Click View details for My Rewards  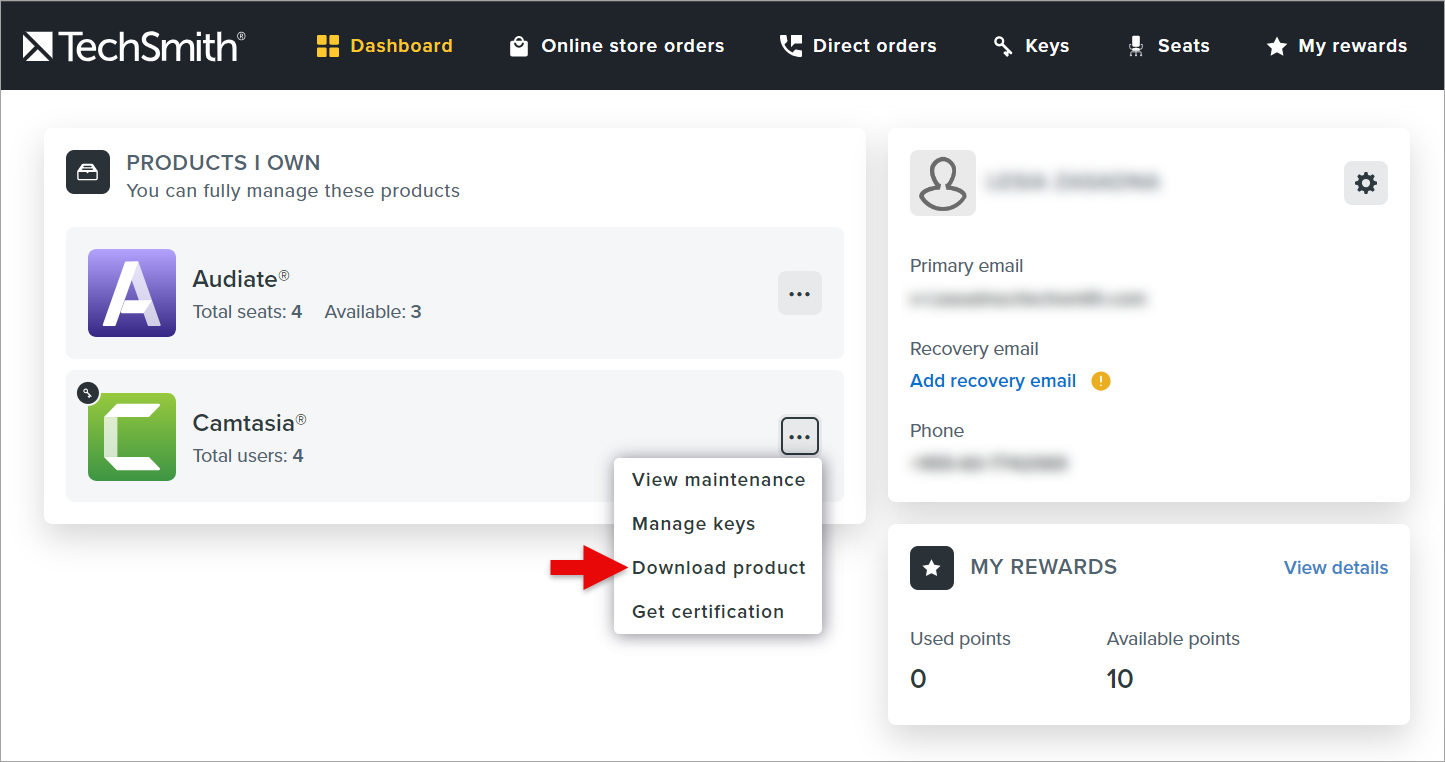coord(1335,567)
